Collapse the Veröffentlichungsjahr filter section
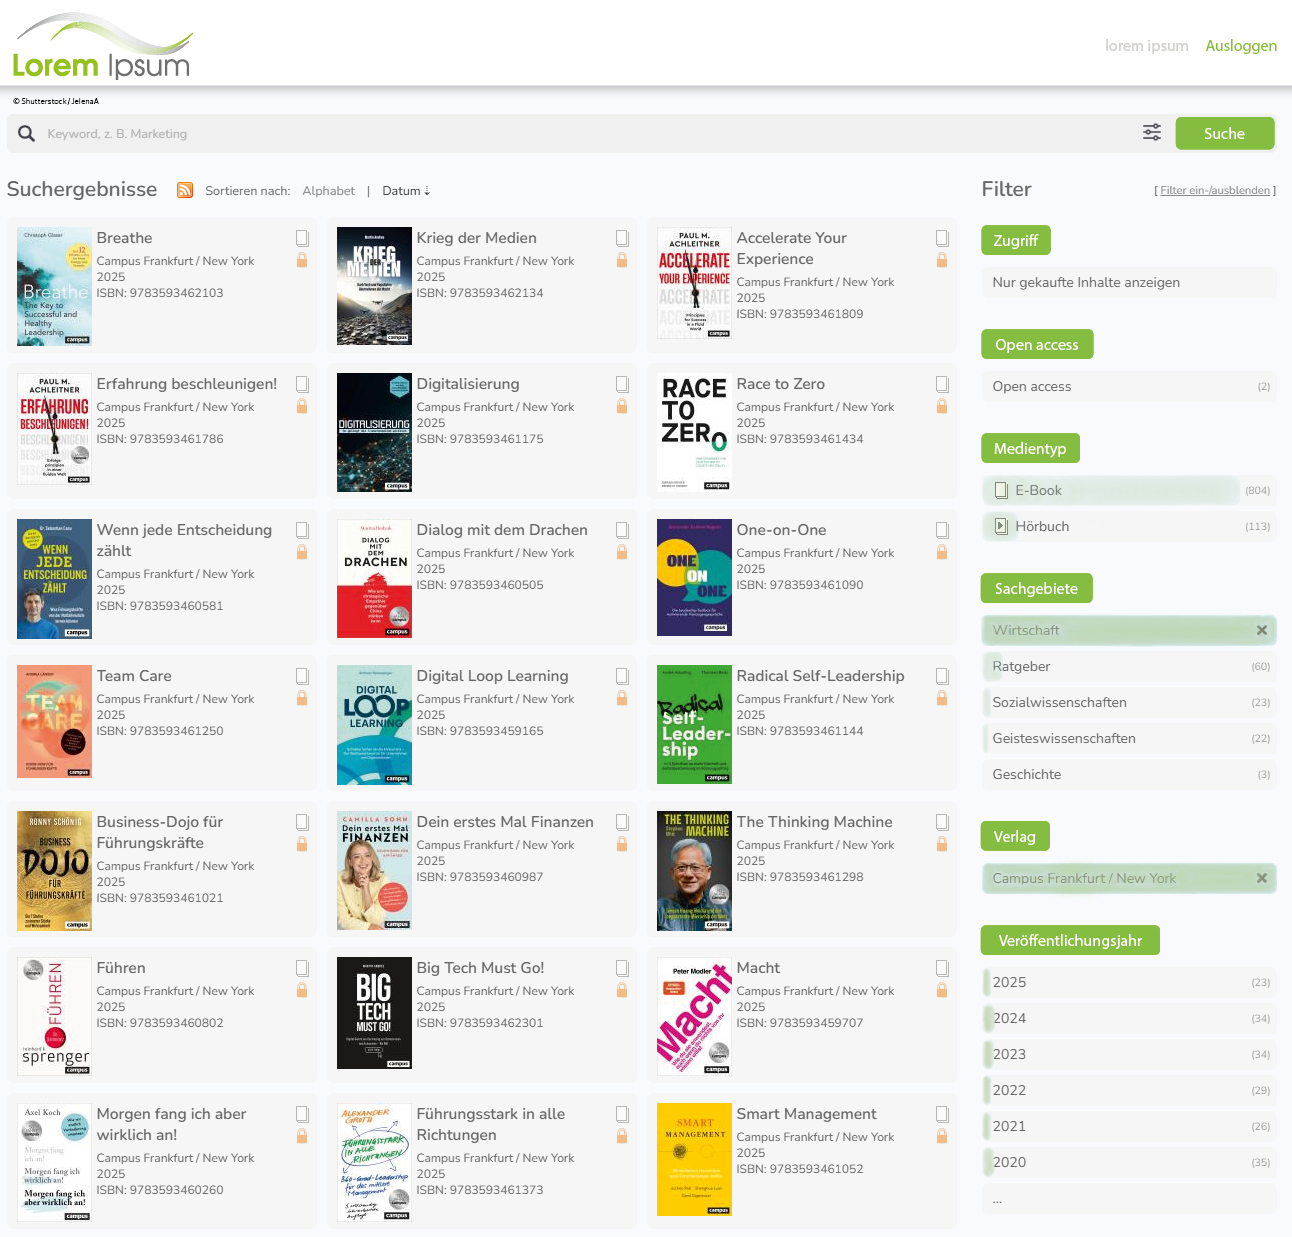Viewport: 1292px width, 1237px height. [x=1069, y=940]
